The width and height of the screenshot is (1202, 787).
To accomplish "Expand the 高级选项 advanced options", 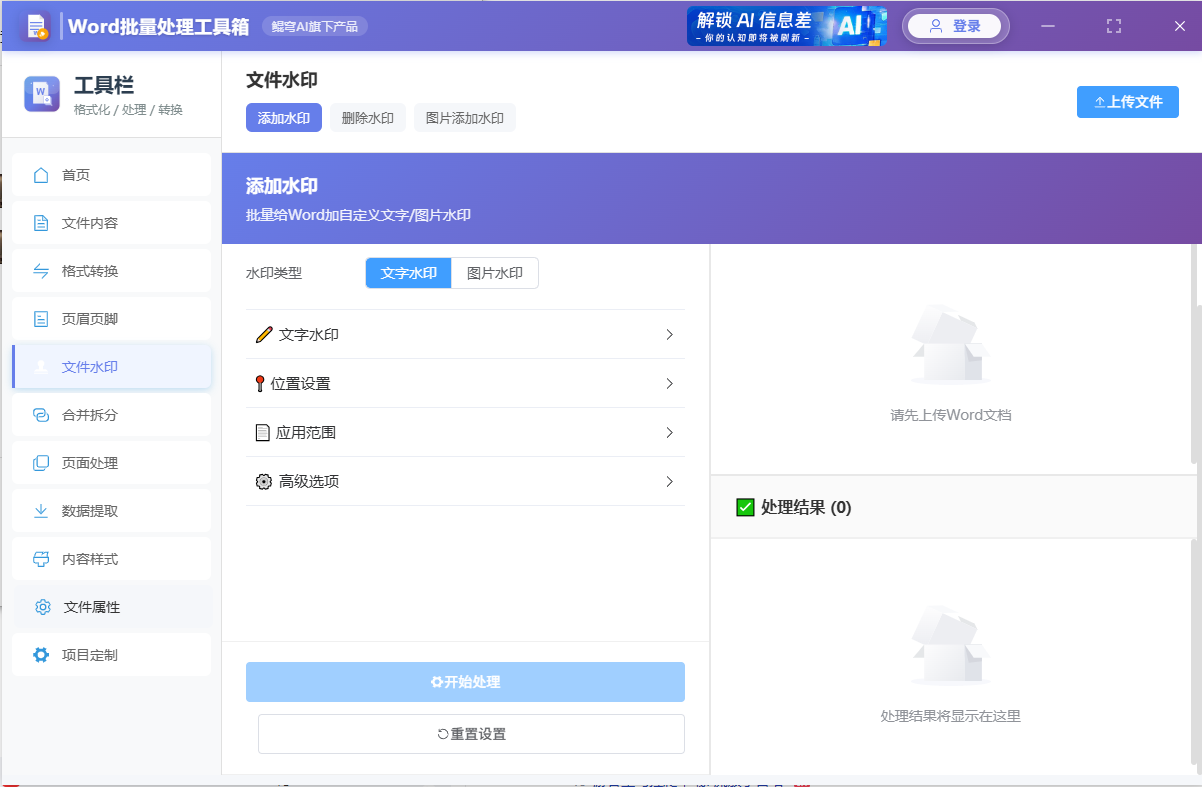I will [465, 481].
